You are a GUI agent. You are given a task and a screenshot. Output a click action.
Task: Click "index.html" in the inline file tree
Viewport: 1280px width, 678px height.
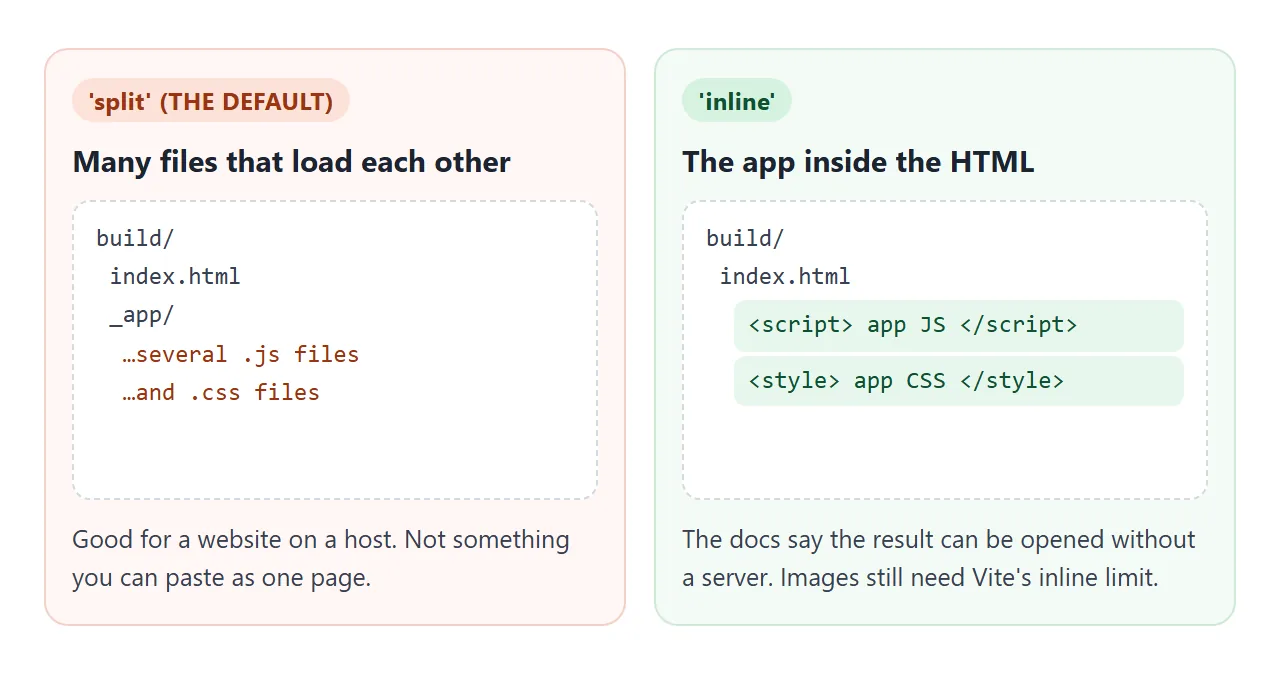pos(785,276)
